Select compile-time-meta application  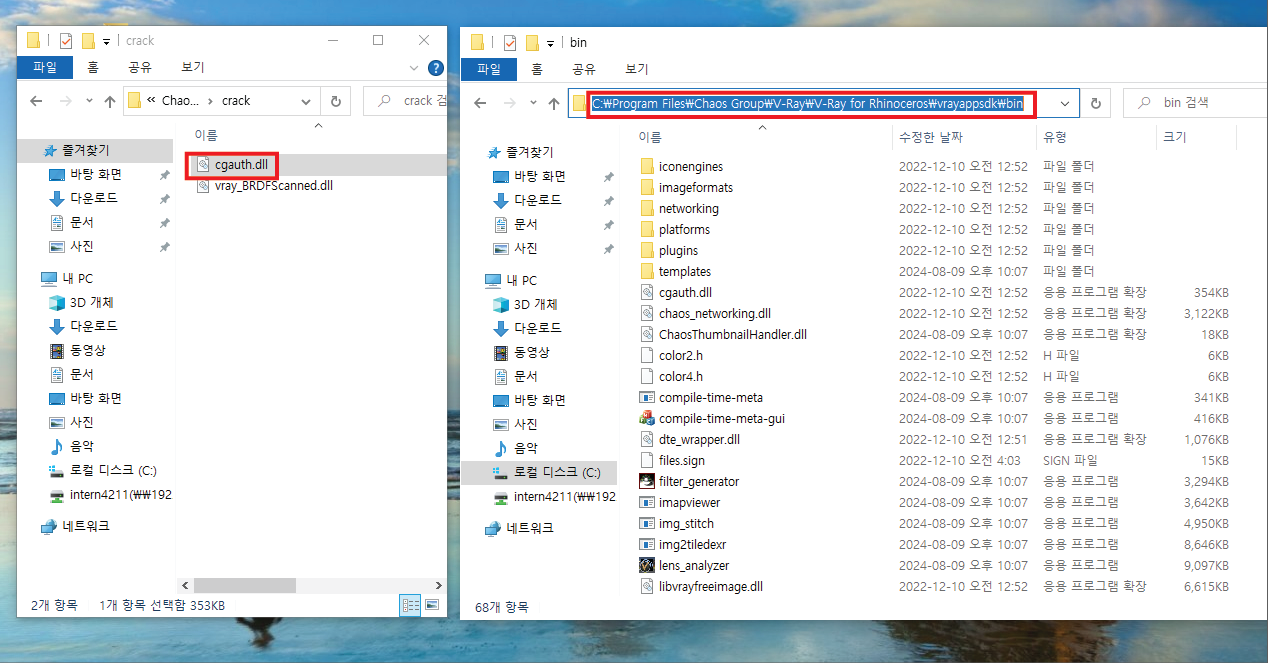pos(710,397)
